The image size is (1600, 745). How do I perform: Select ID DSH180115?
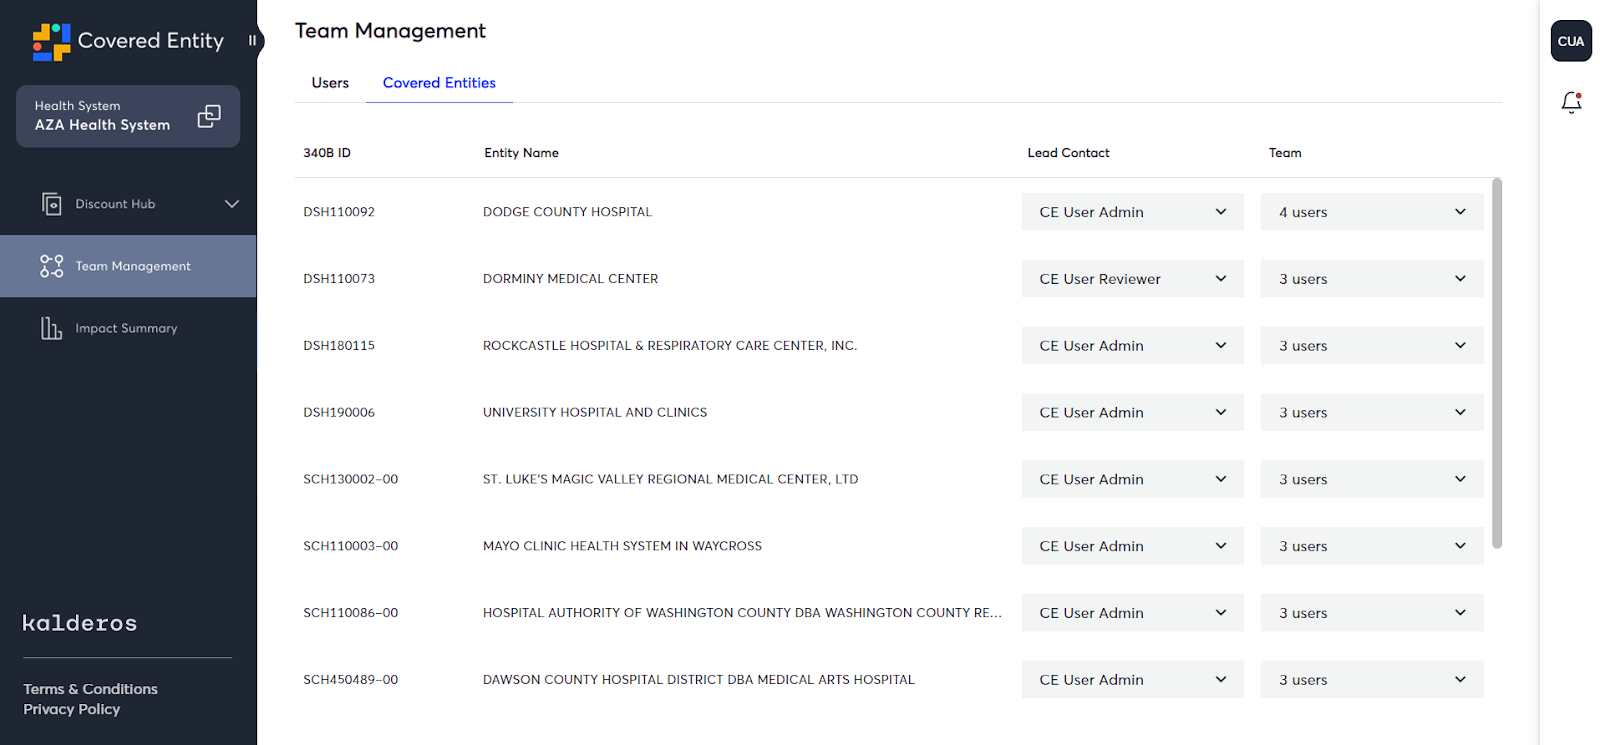pos(339,346)
